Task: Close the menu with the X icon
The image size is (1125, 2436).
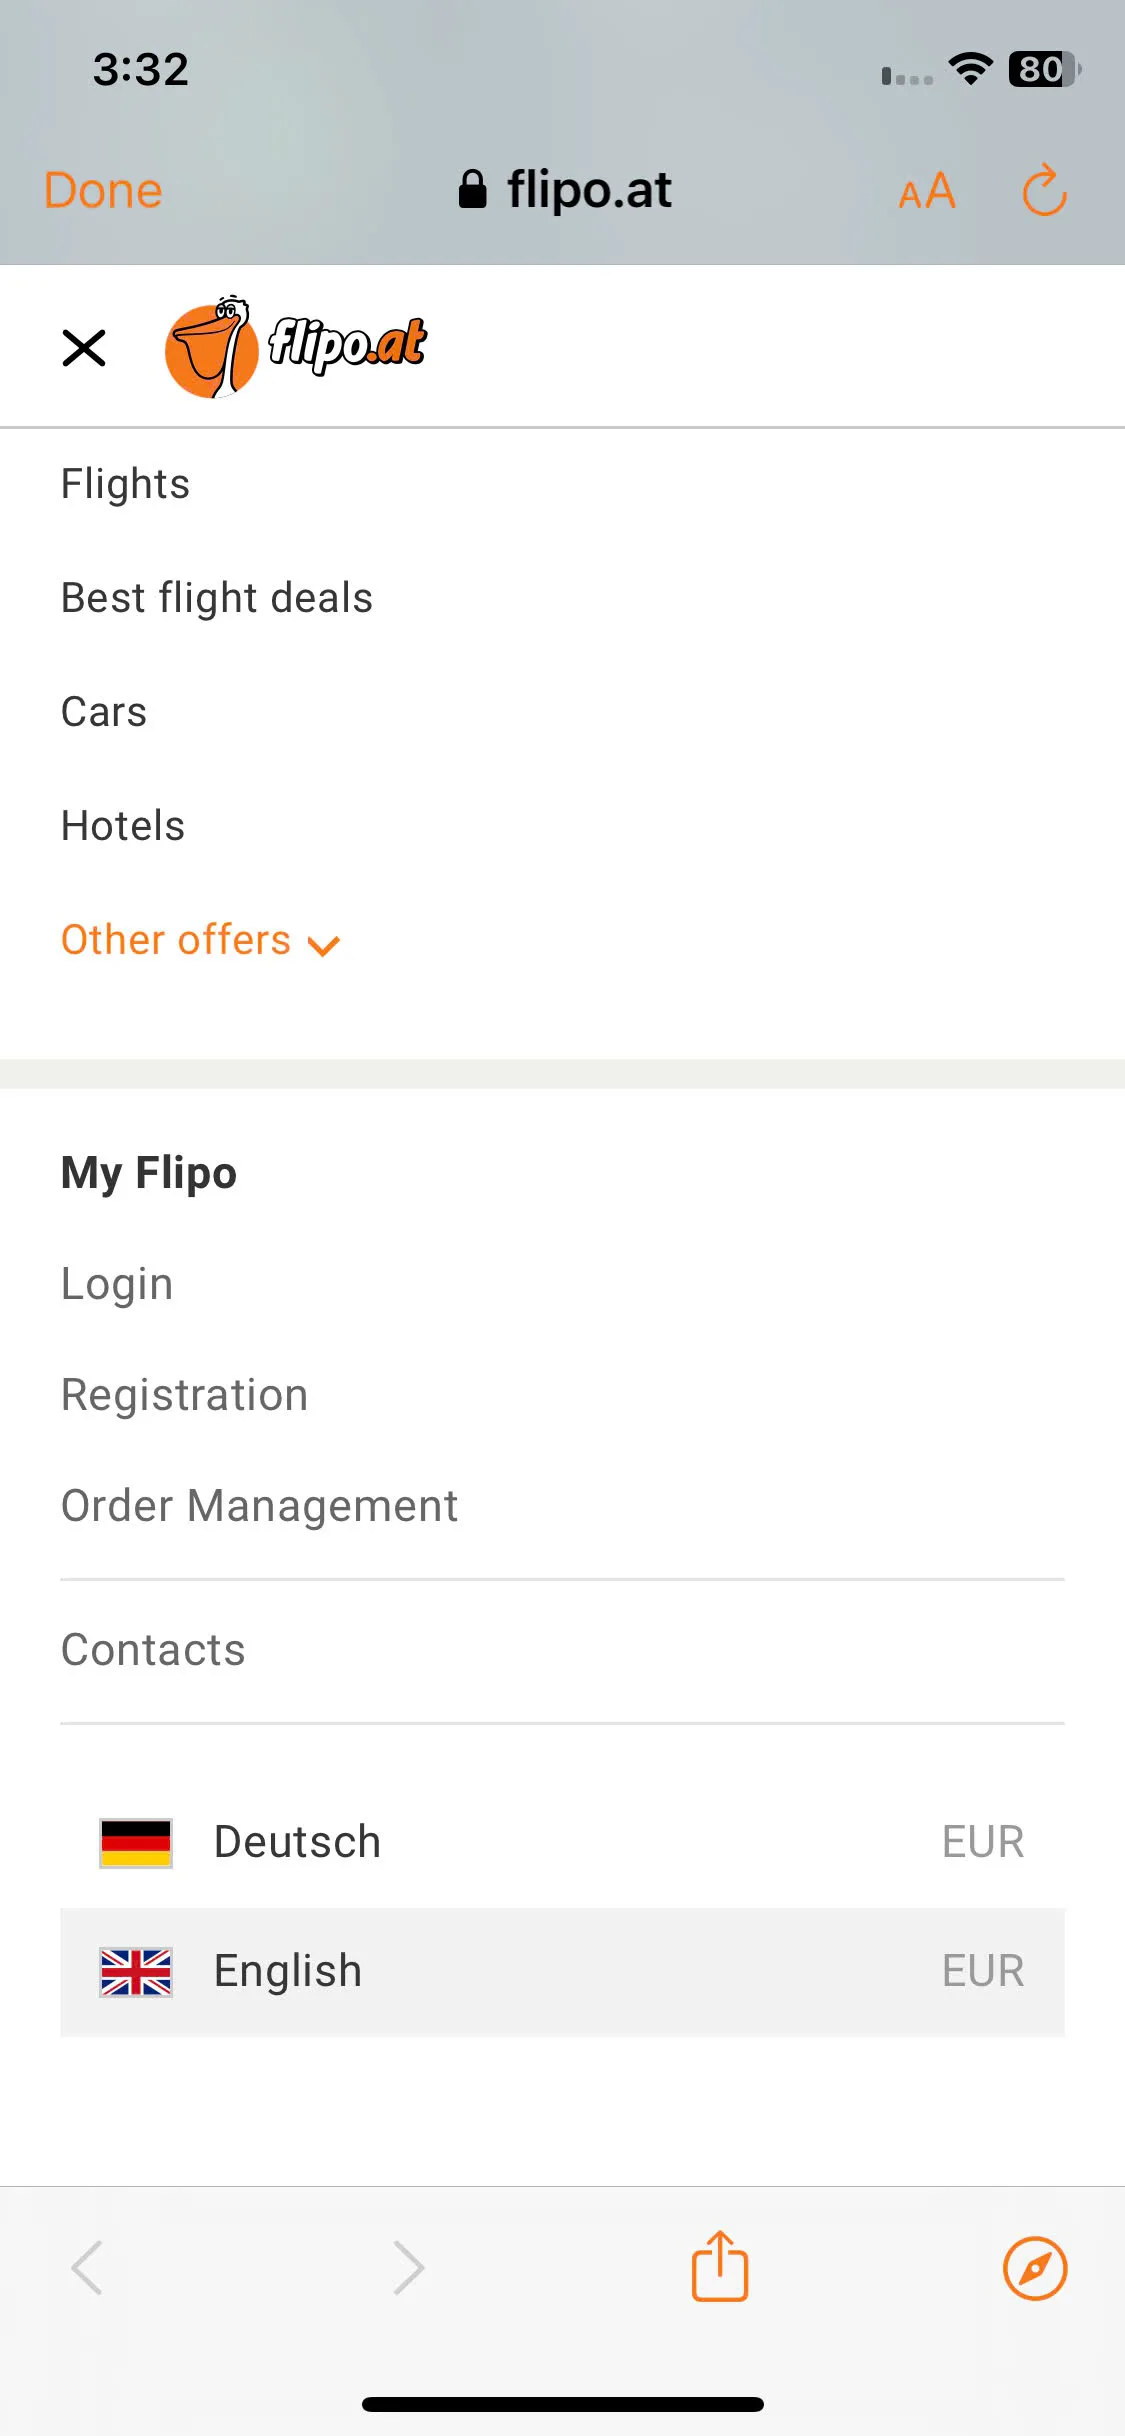Action: 84,348
